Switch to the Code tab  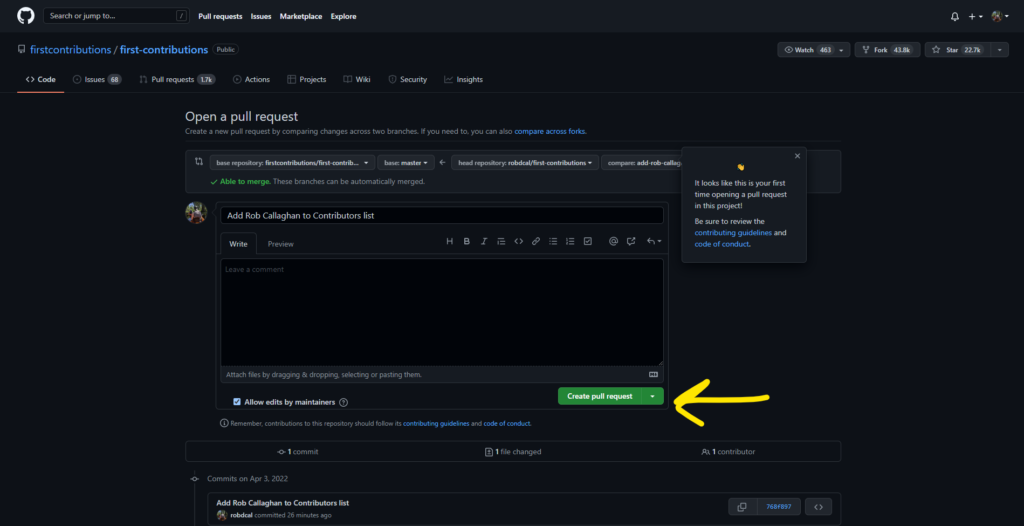(x=40, y=80)
